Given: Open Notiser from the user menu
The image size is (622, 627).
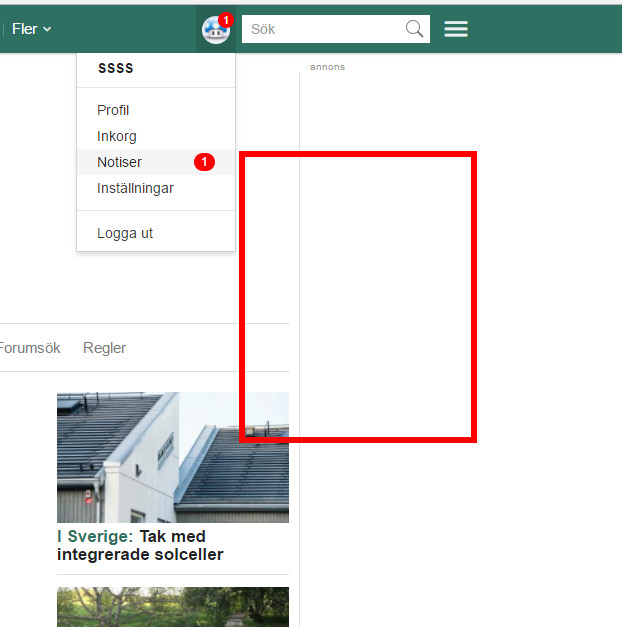Looking at the screenshot, I should [119, 162].
